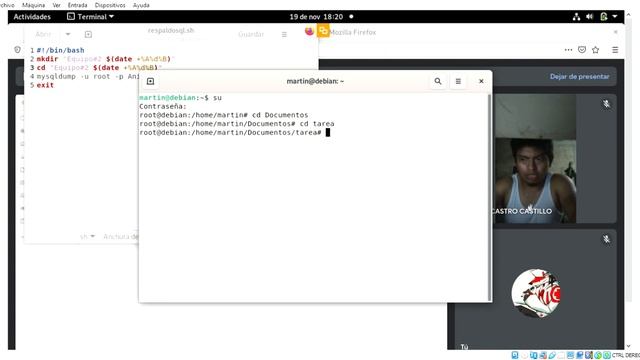This screenshot has height=360, width=640.
Task: Click the terminal vertical scrollbar
Action: point(489,198)
